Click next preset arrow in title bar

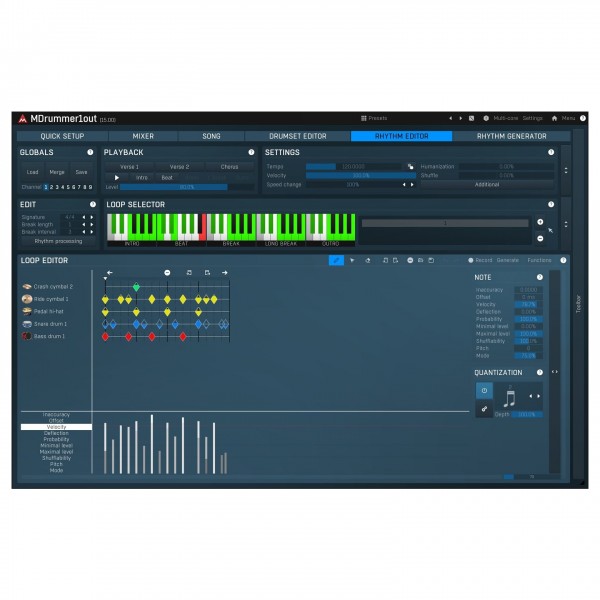pos(460,118)
